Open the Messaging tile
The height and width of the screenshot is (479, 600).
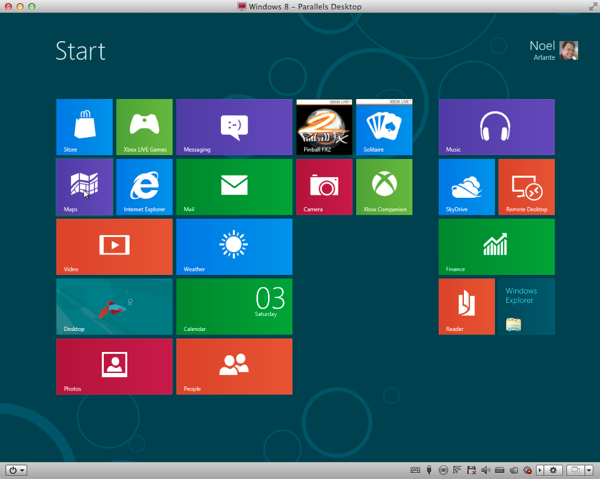(x=234, y=127)
